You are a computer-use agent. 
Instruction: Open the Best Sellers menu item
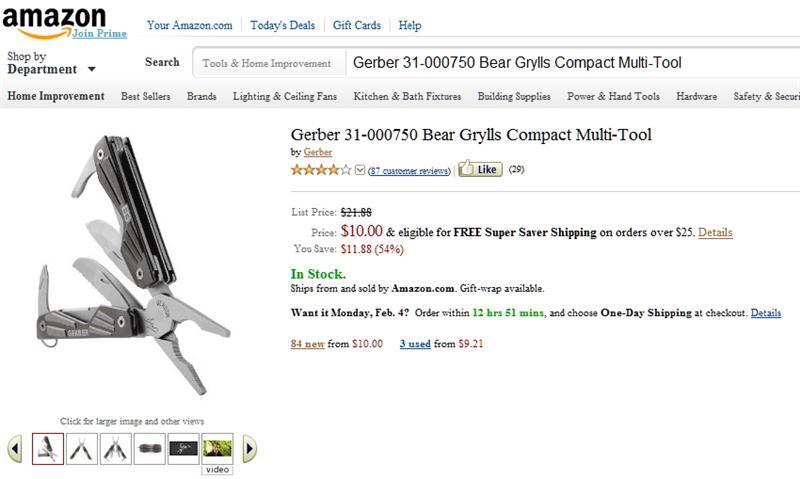[145, 97]
